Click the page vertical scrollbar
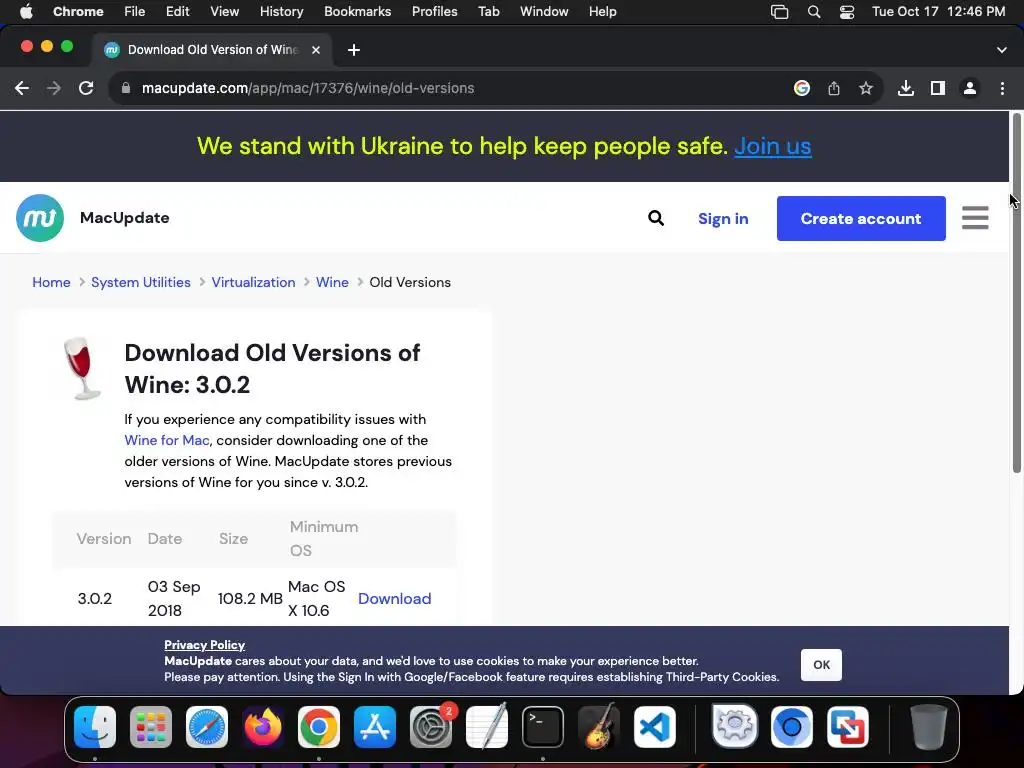1024x768 pixels. click(1016, 293)
